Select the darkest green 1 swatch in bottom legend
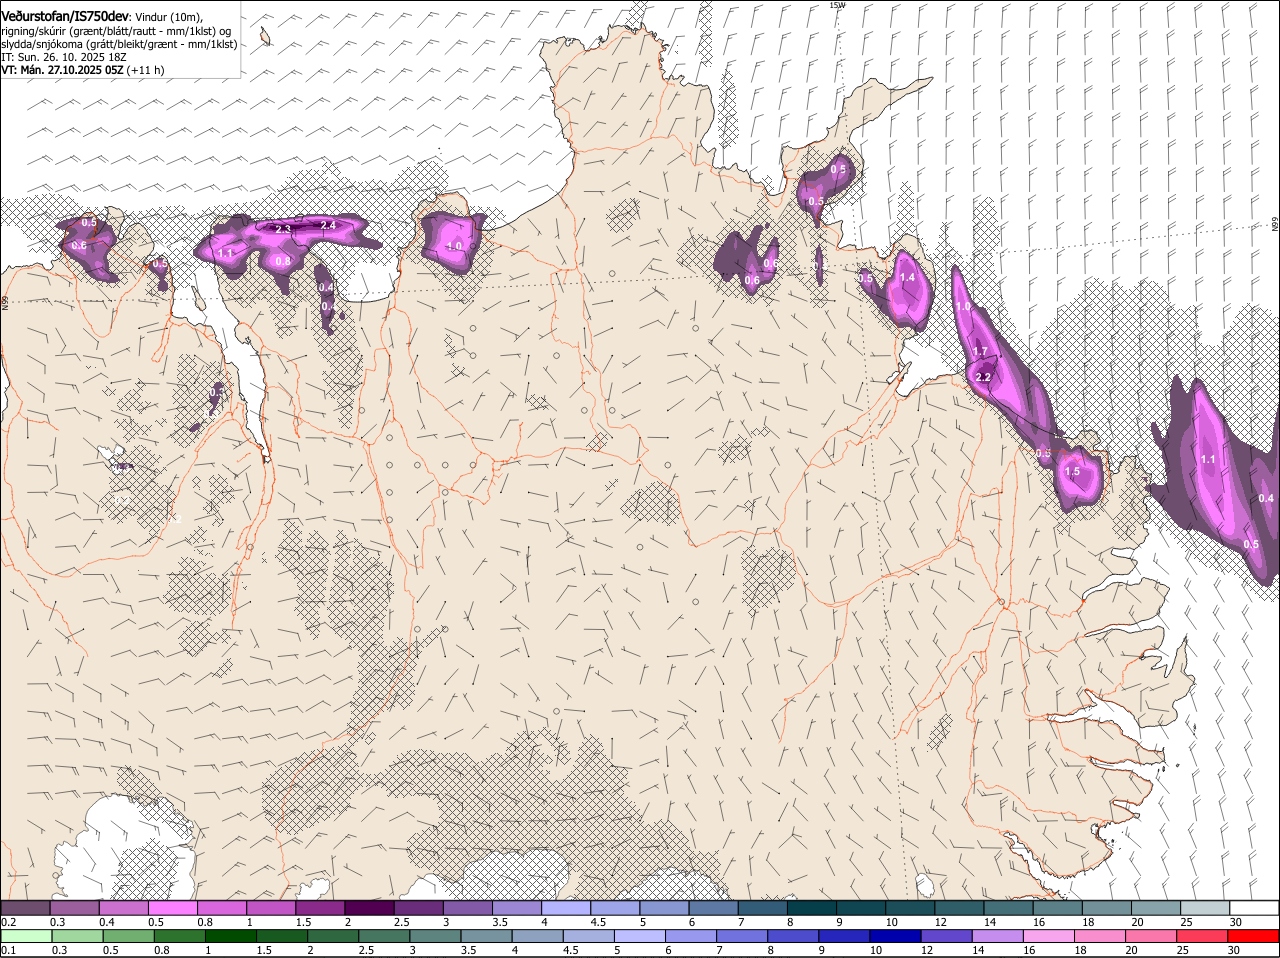Viewport: 1280px width, 958px height. pyautogui.click(x=229, y=937)
